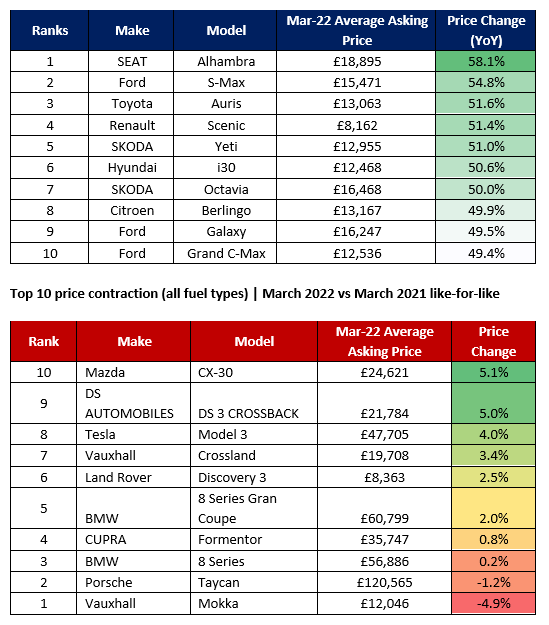
Task: Select the Porsche Taycan price £120,565
Action: coord(384,583)
